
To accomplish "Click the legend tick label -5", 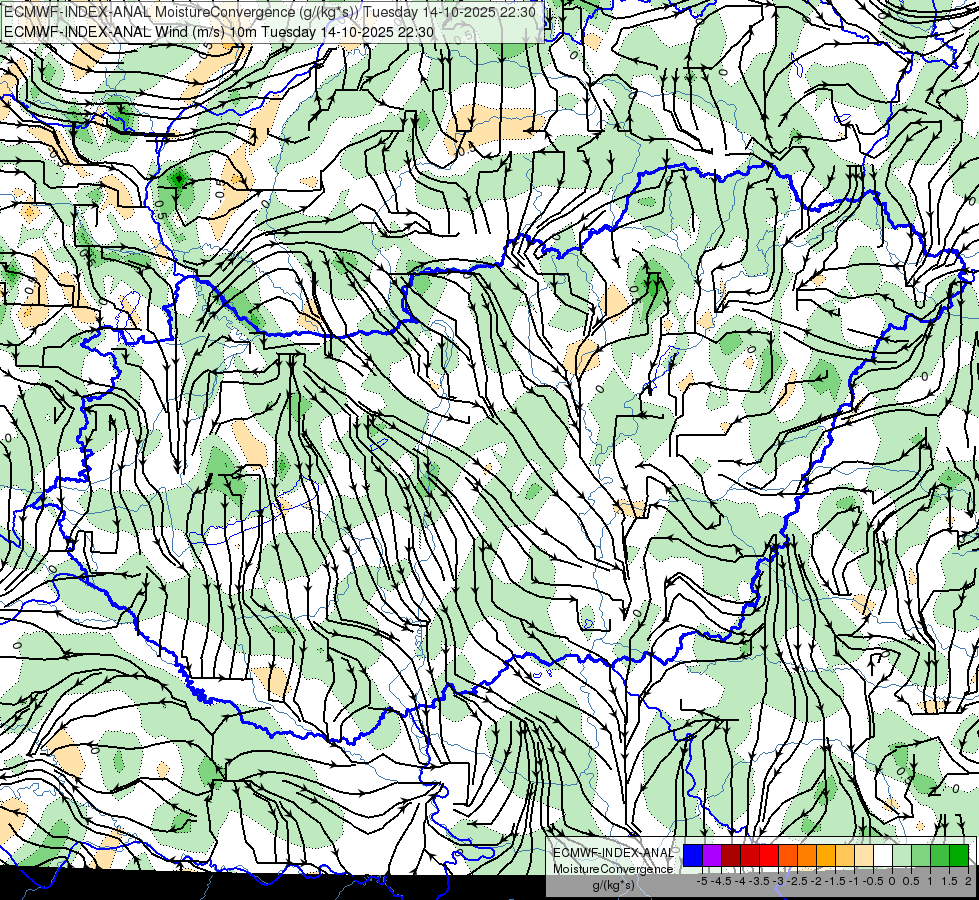I will coord(702,881).
